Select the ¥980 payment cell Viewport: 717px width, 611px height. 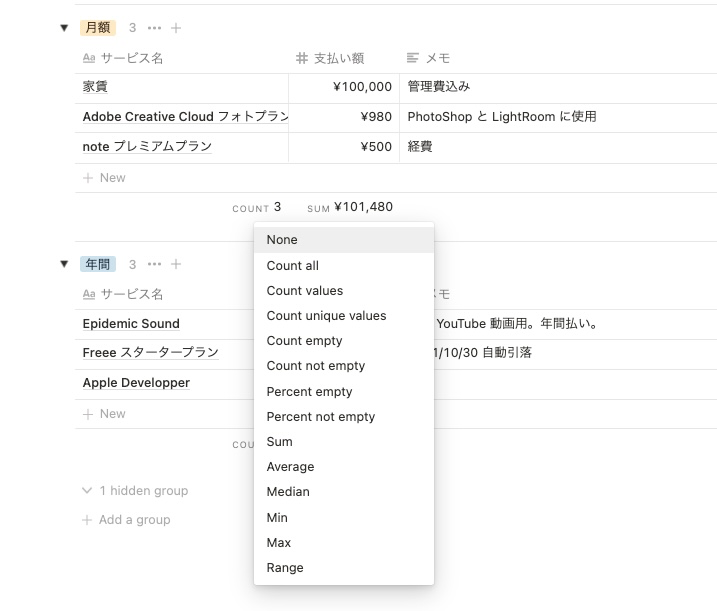click(344, 118)
